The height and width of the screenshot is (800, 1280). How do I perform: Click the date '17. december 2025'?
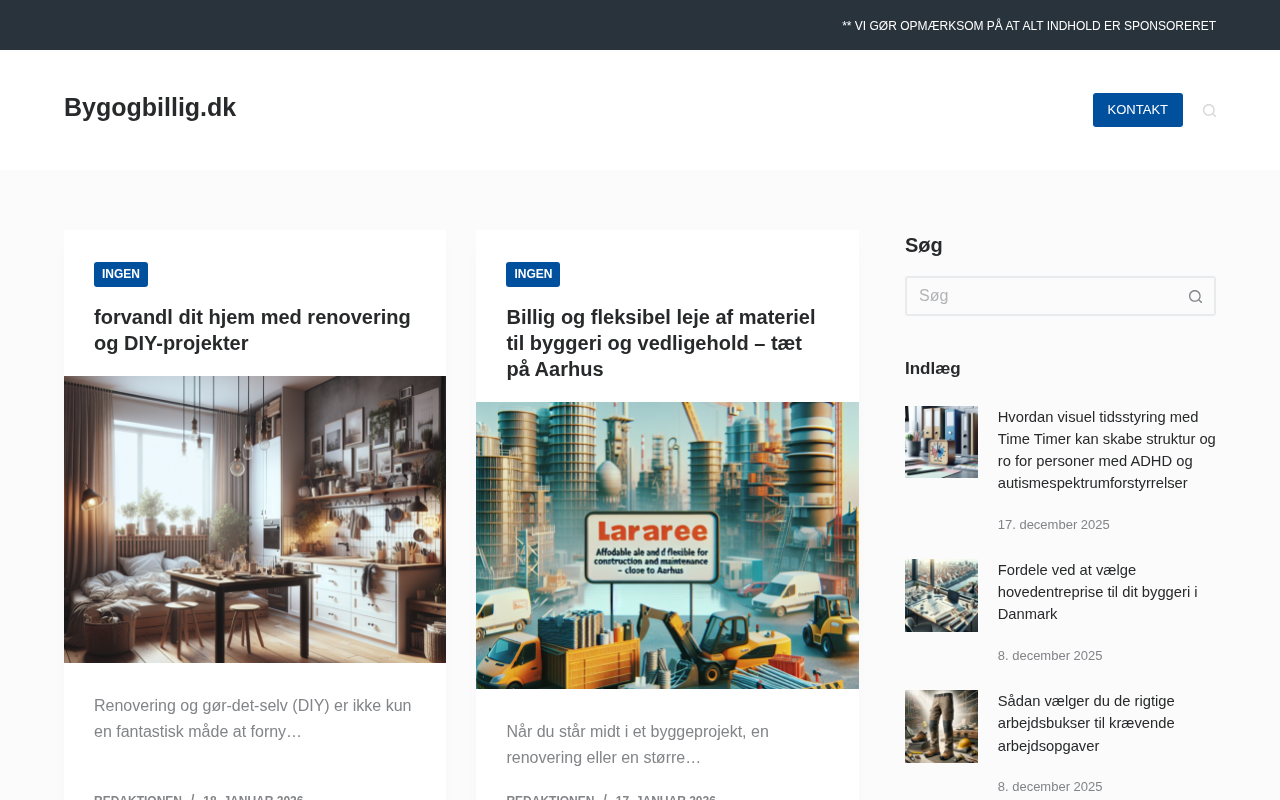[1054, 525]
